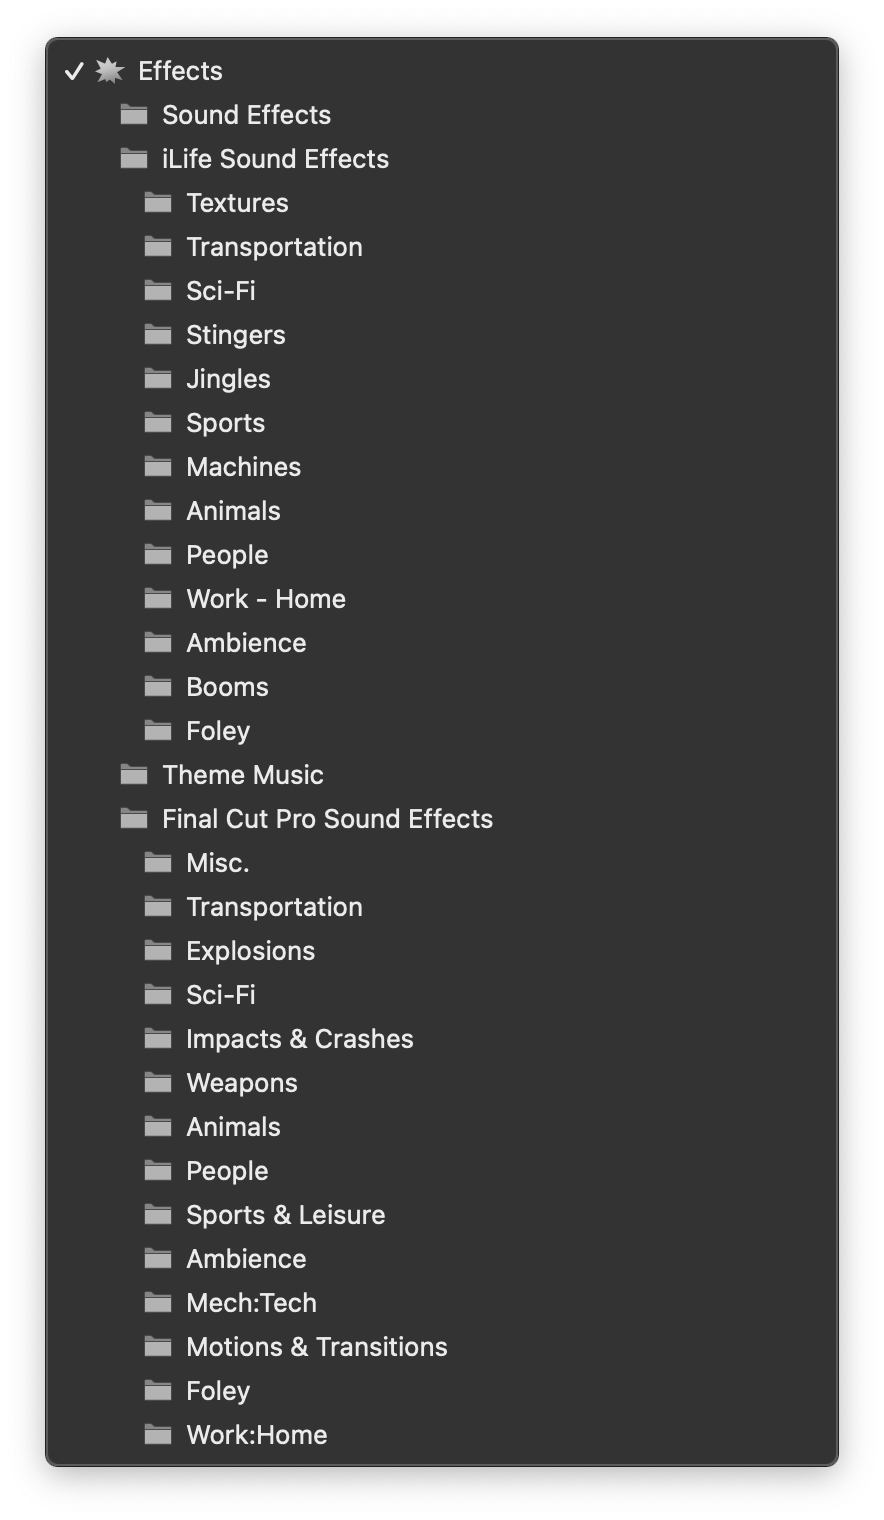Choose the Misc. category
884x1520 pixels.
(442, 863)
